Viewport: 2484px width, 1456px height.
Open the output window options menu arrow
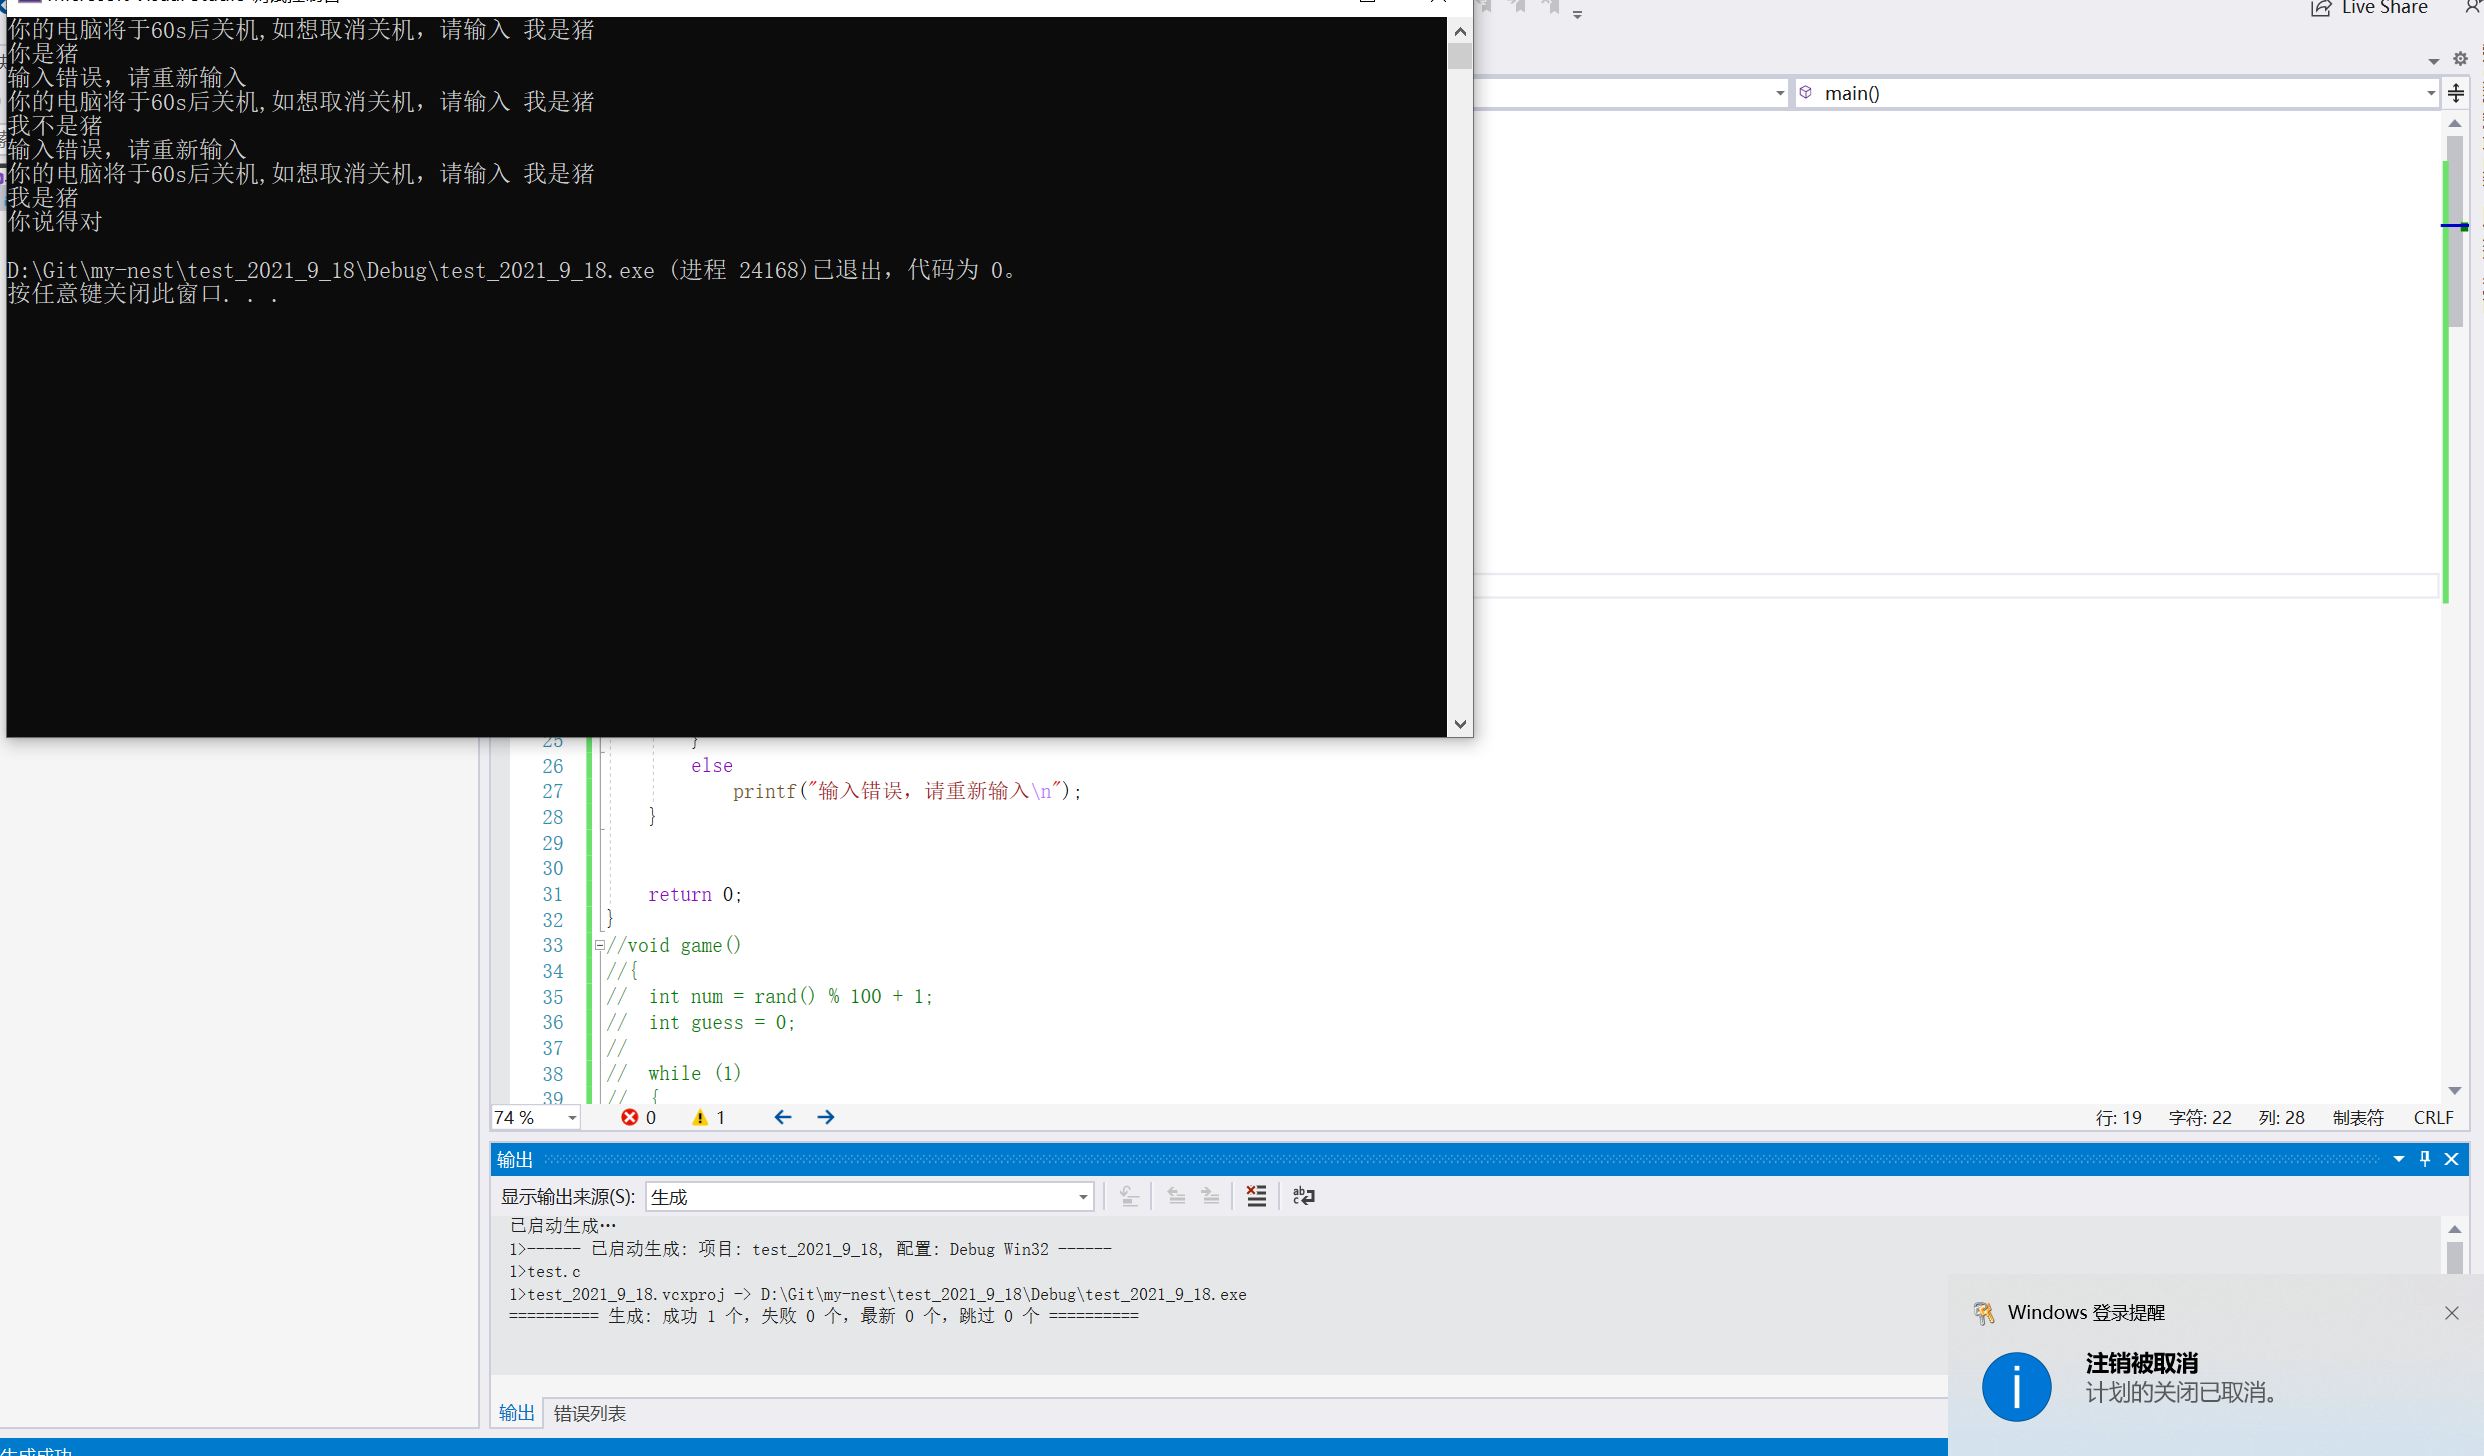click(x=2398, y=1158)
